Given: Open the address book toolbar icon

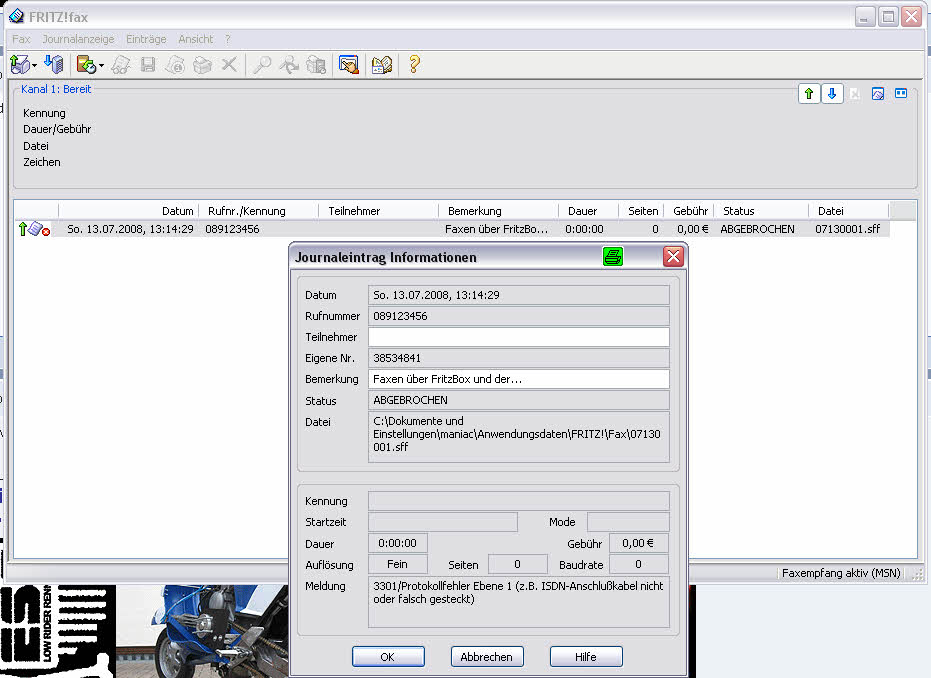Looking at the screenshot, I should point(382,64).
